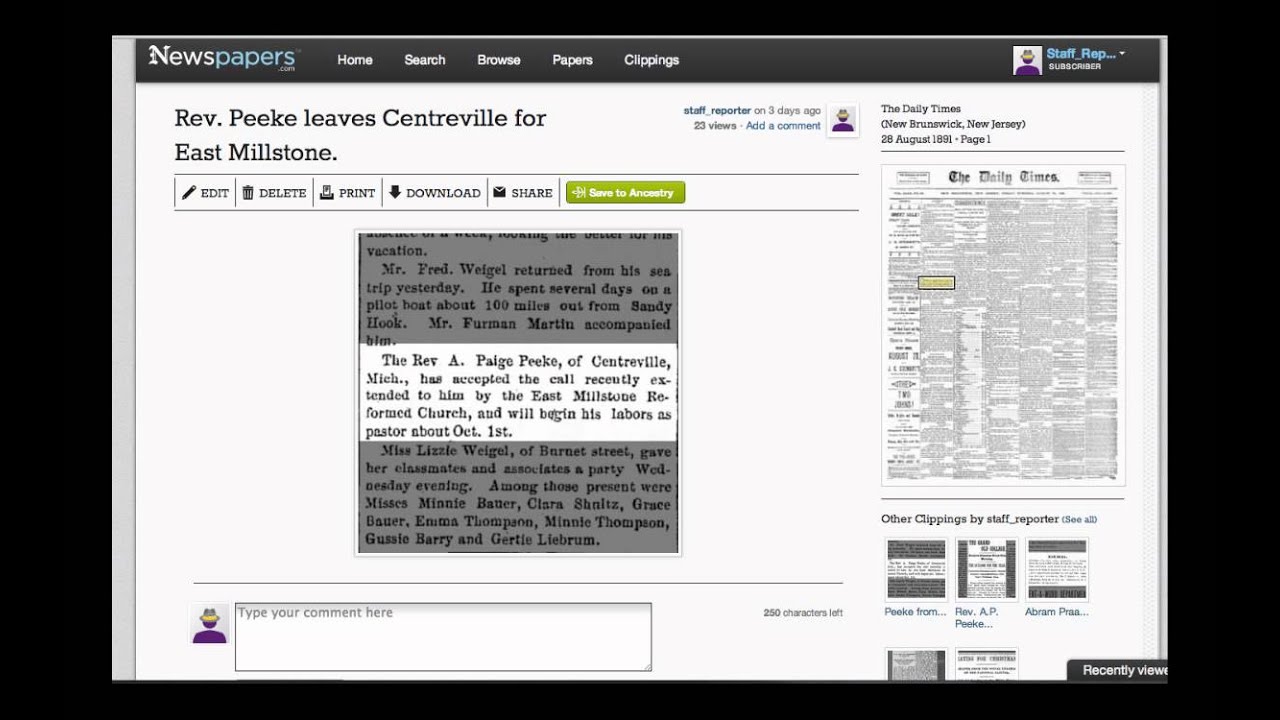Click the '28 August 1891 · Page 1' text
The image size is (1280, 720).
pyautogui.click(x=936, y=140)
